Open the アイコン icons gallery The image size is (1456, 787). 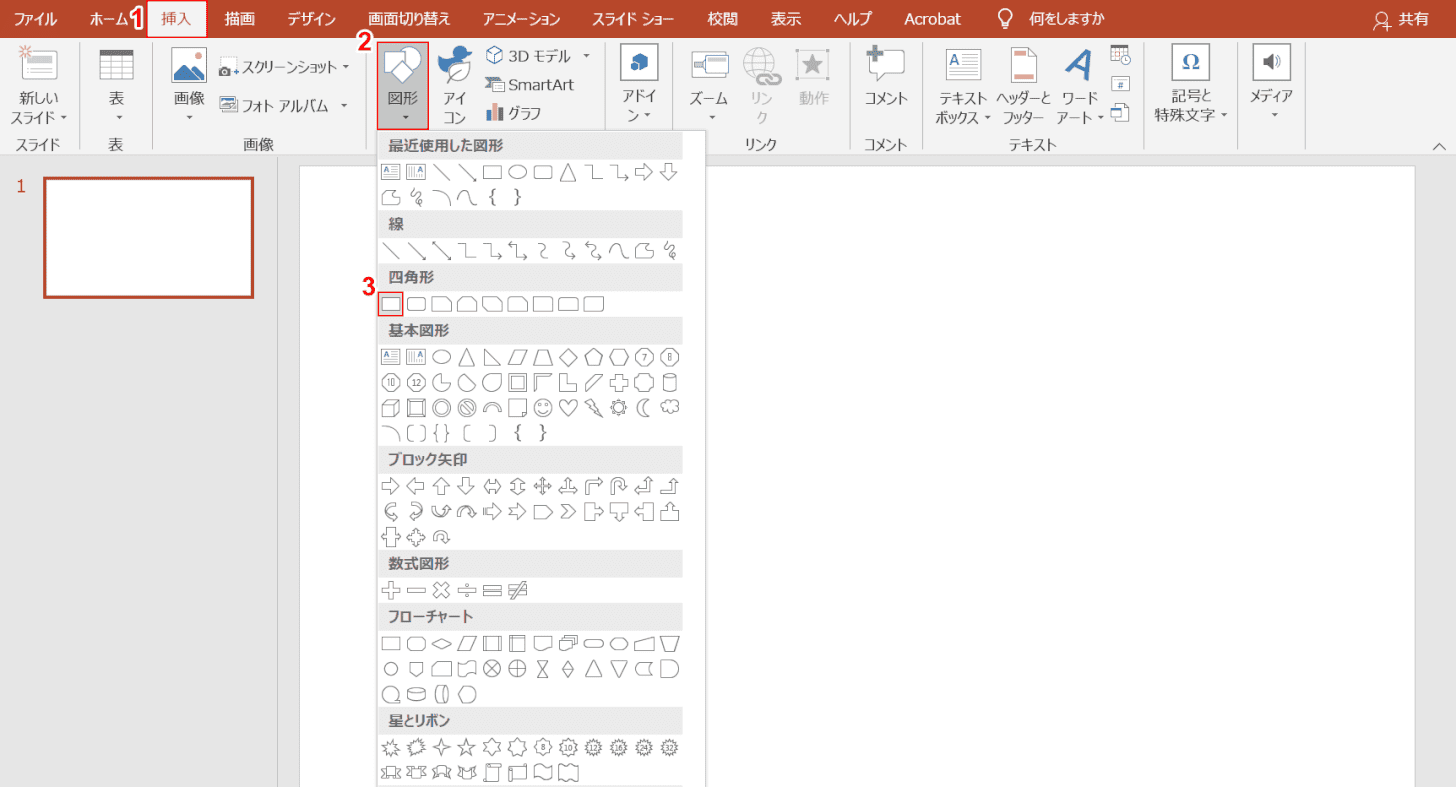coord(455,83)
